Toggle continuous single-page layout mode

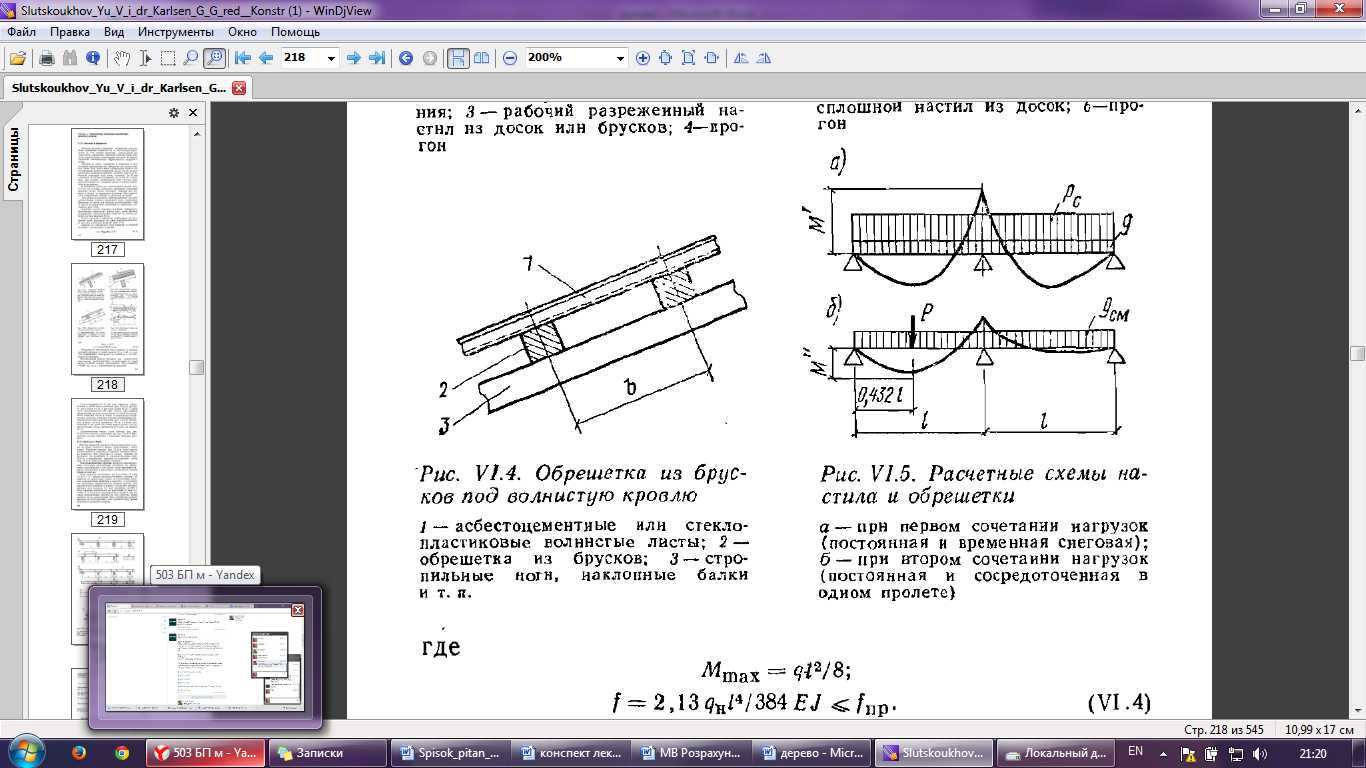[x=458, y=58]
